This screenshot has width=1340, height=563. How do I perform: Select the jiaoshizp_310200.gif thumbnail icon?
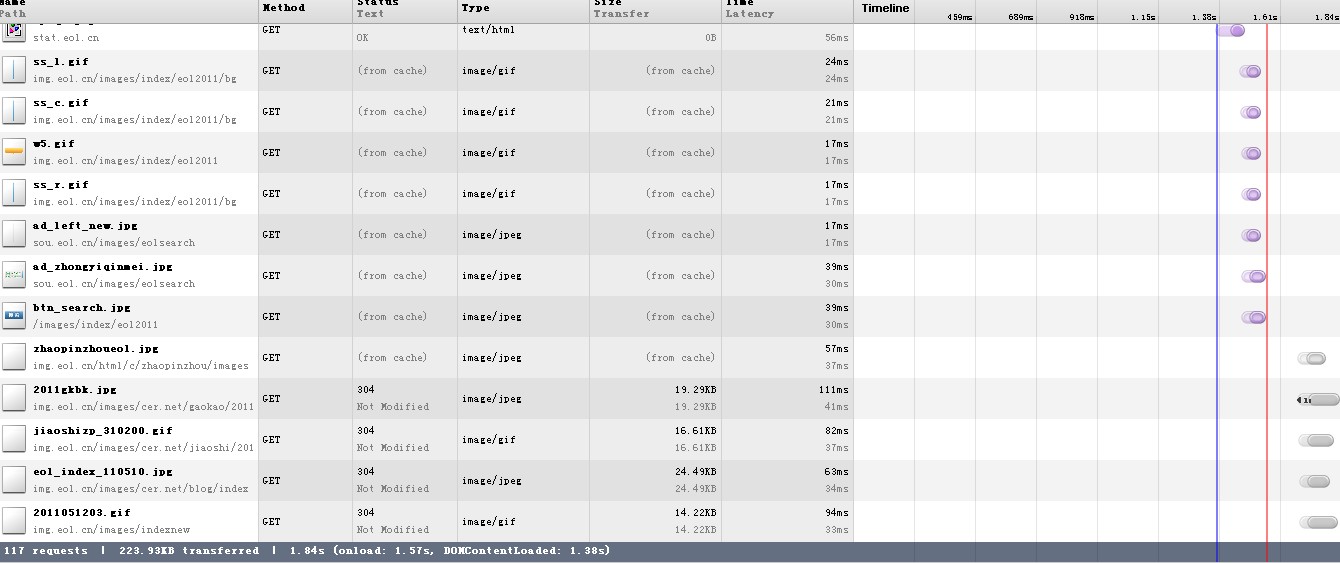[x=14, y=439]
